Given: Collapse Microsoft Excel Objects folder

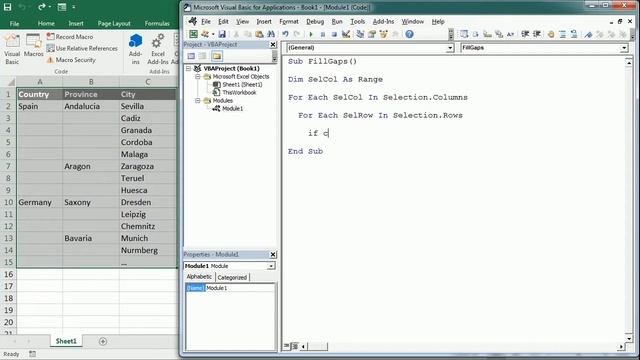Looking at the screenshot, I should [x=198, y=77].
